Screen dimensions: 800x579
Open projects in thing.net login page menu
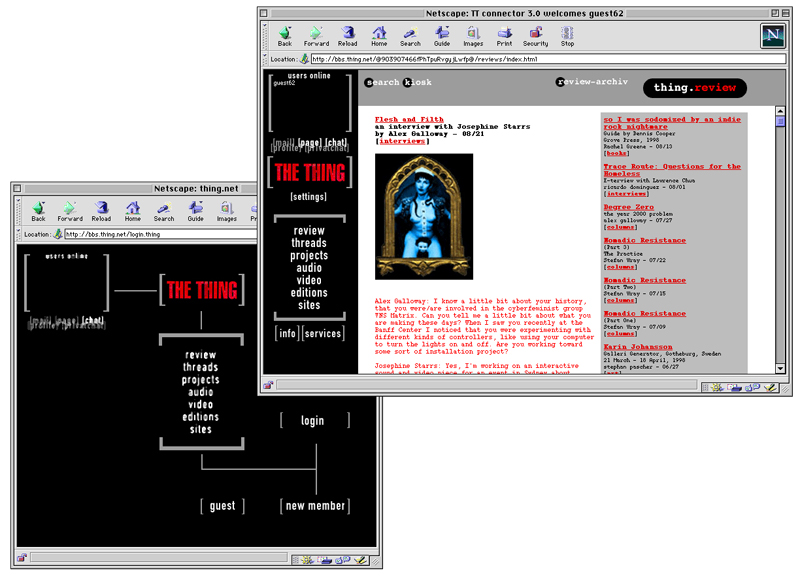(201, 380)
